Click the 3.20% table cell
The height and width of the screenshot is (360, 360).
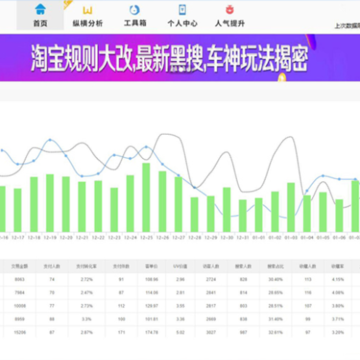tap(338, 332)
